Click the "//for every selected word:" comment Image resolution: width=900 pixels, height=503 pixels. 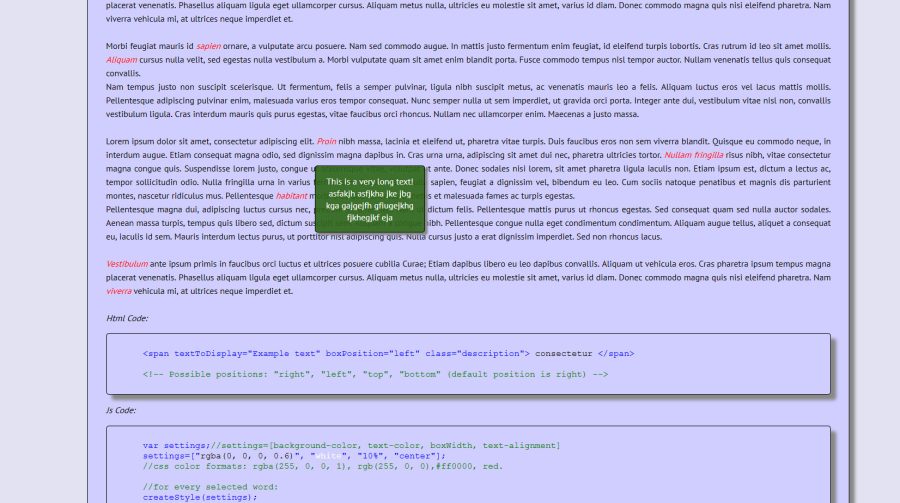tap(211, 487)
